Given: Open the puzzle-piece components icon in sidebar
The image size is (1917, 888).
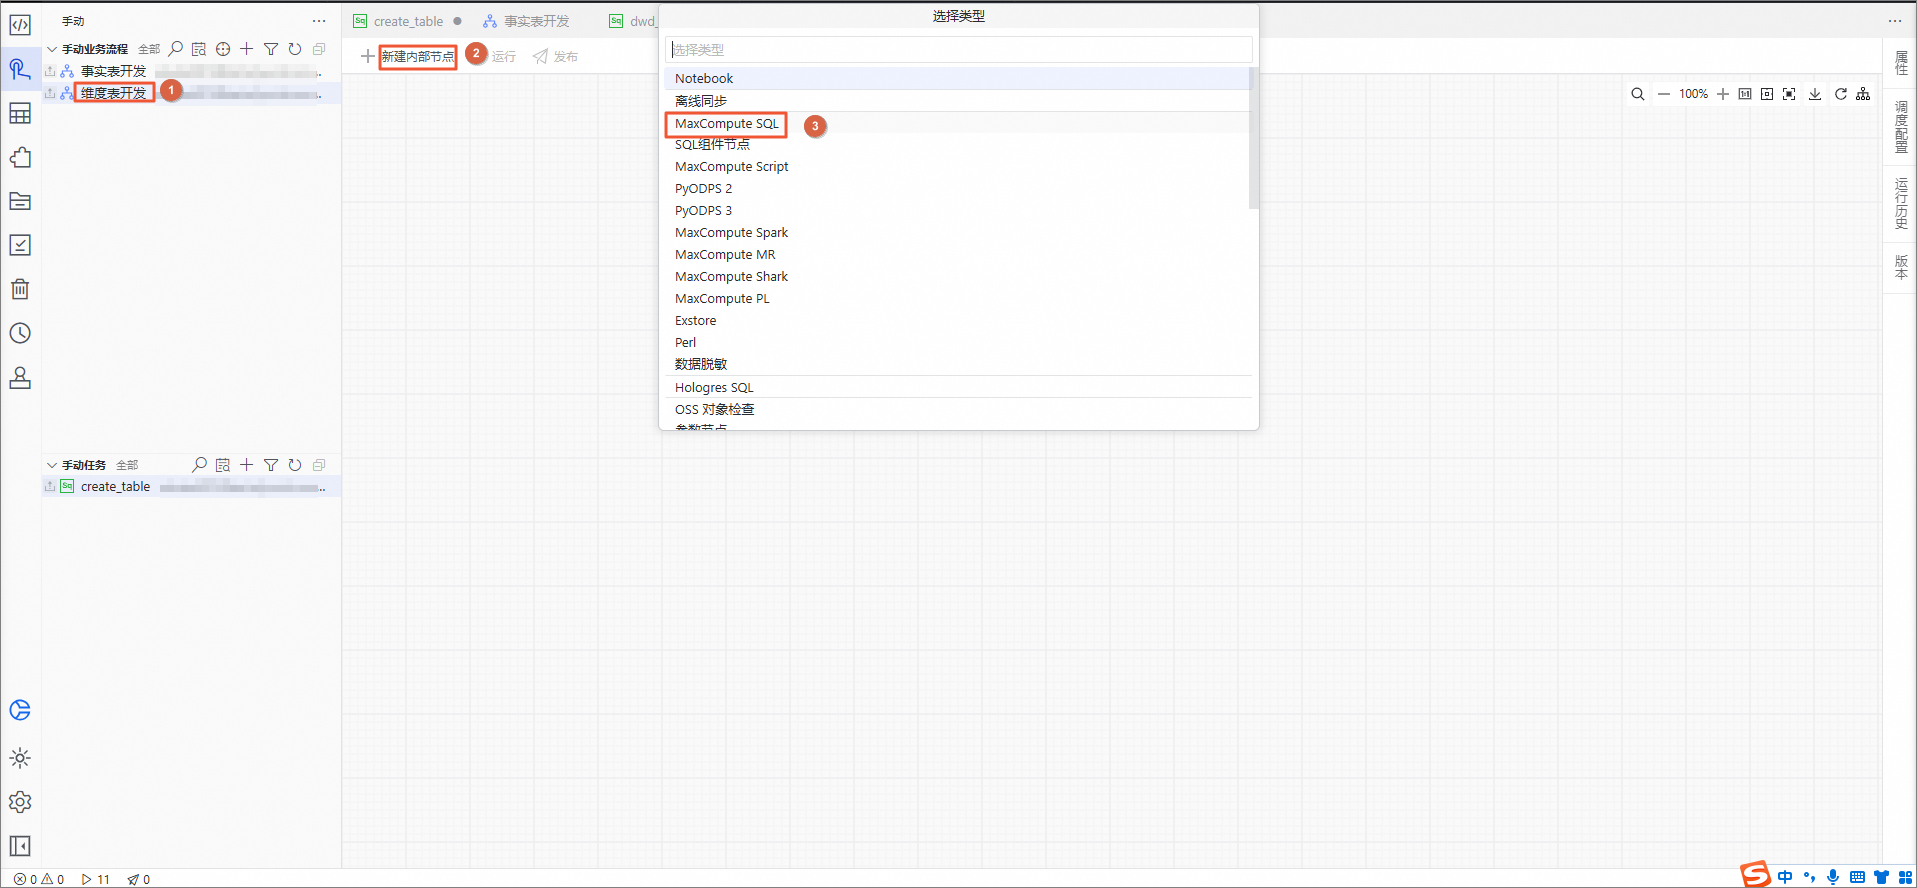Looking at the screenshot, I should point(20,157).
